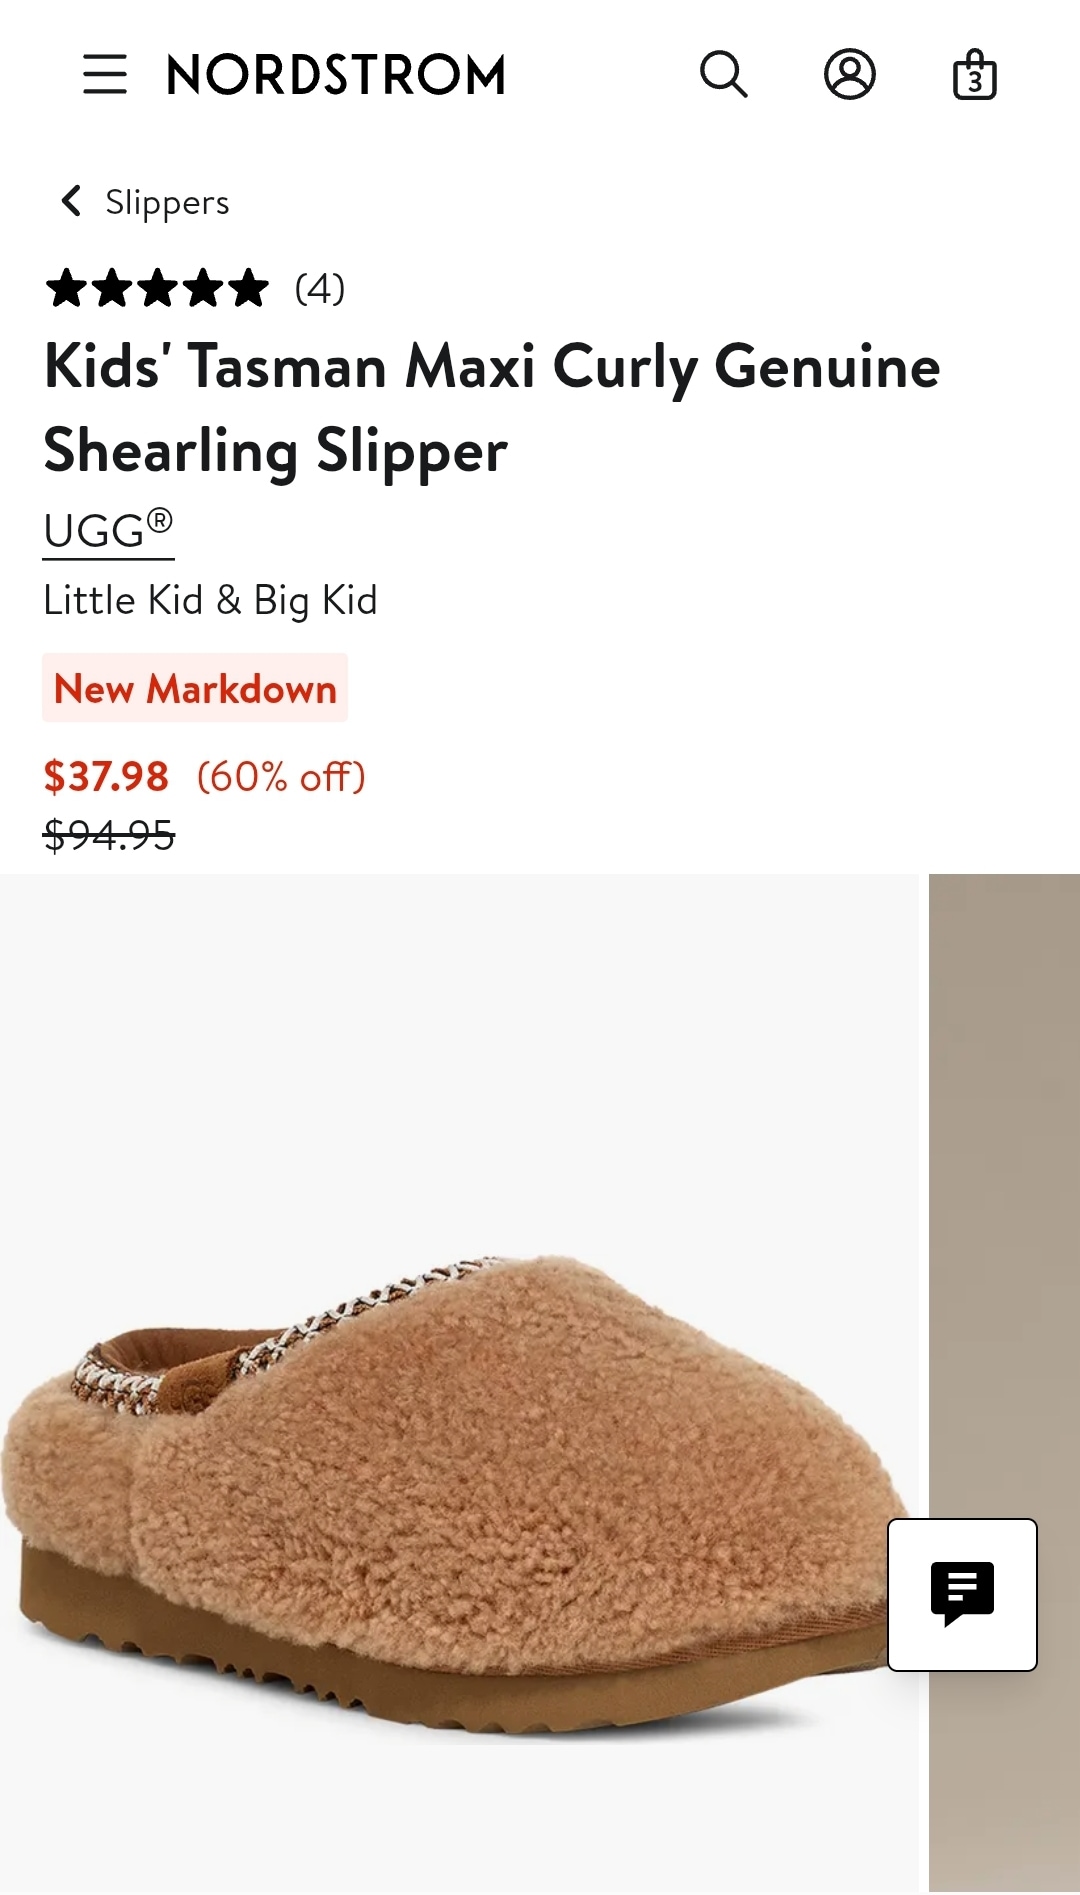Tap the item count 3 on the bag
The image size is (1080, 1895).
975,82
